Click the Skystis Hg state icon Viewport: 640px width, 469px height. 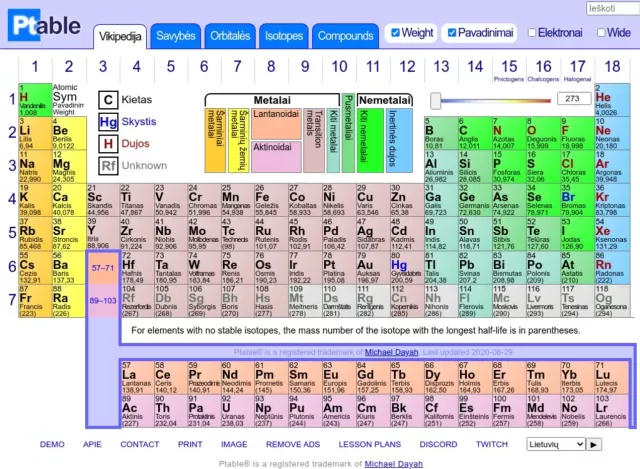(x=108, y=122)
